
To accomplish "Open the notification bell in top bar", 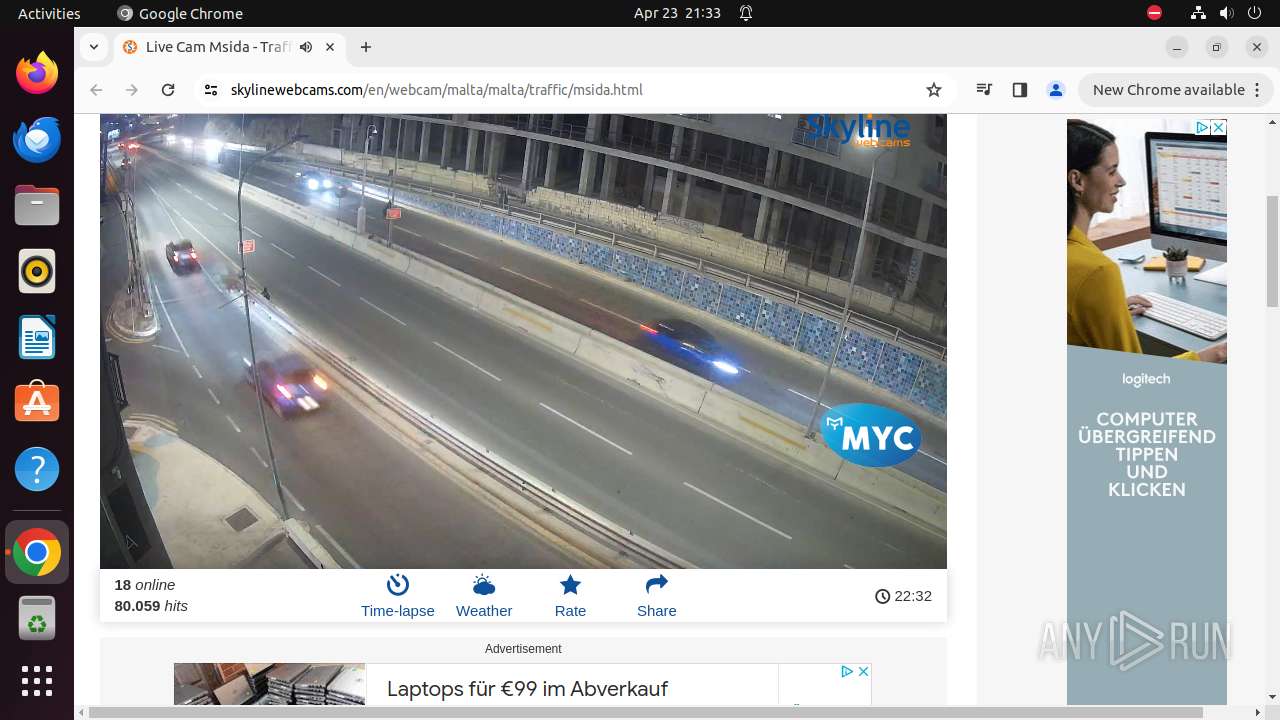I will [746, 13].
